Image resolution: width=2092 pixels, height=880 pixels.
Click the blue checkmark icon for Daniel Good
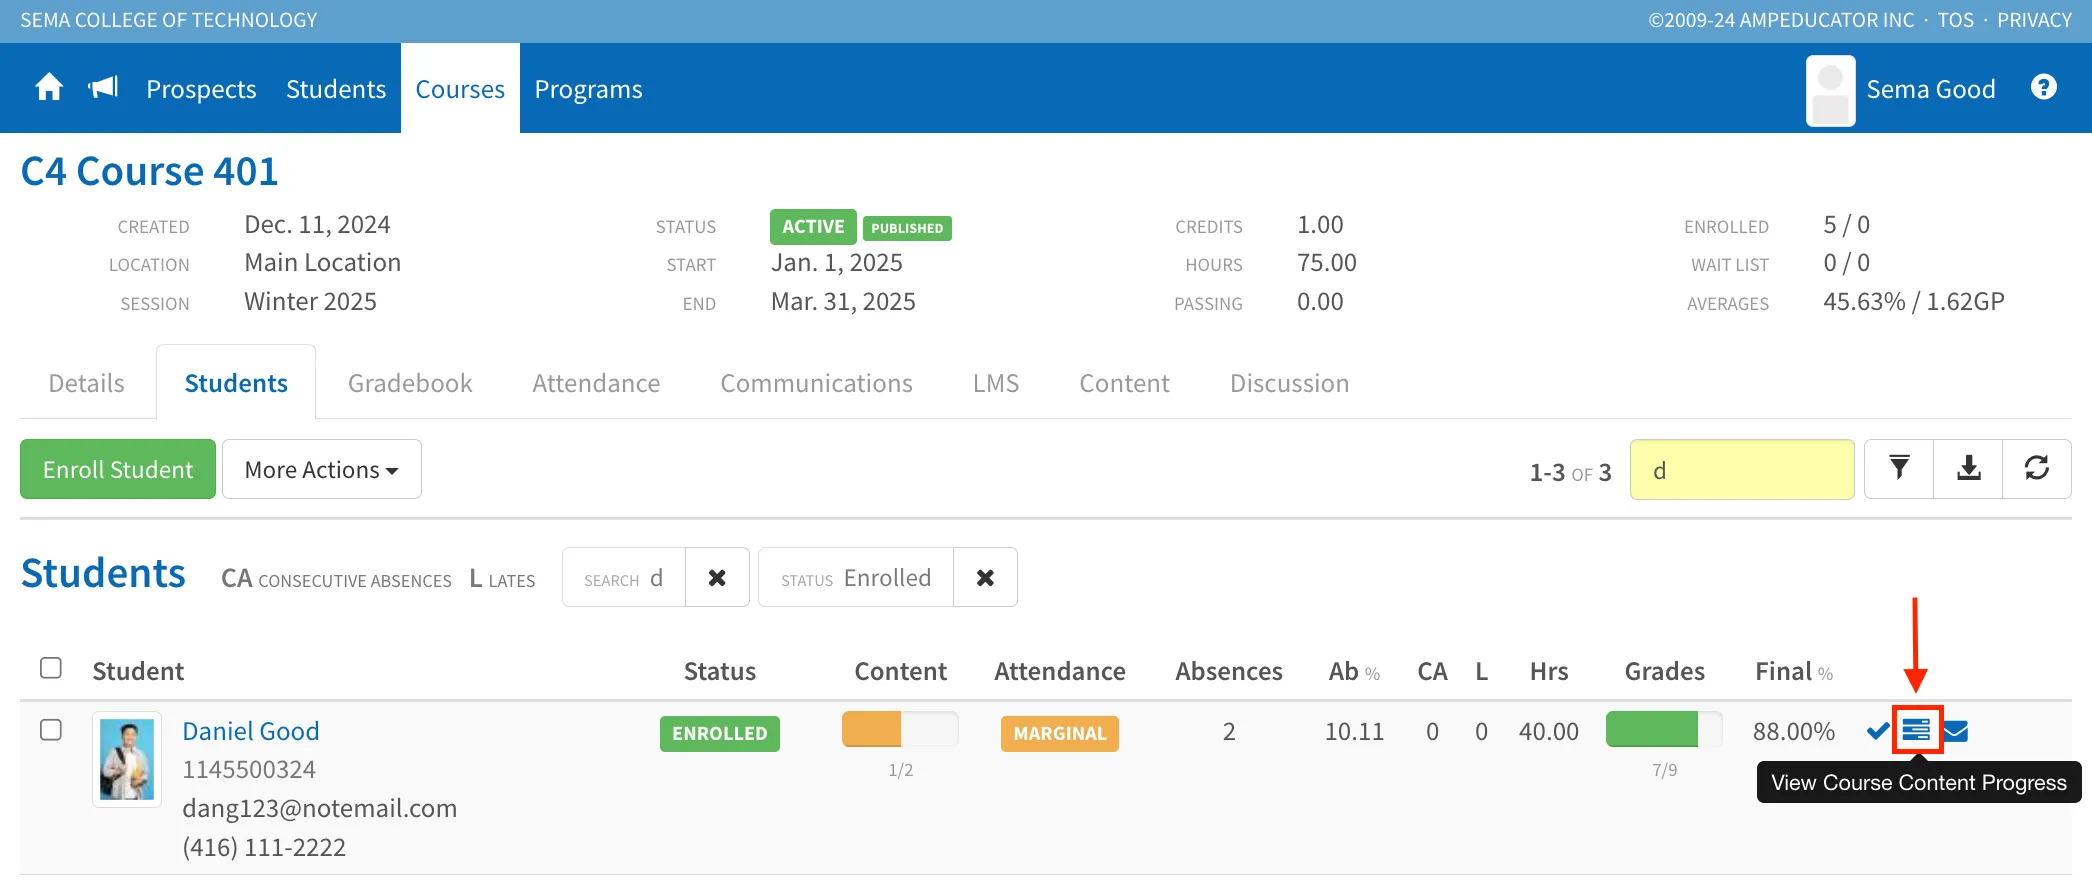[1878, 731]
